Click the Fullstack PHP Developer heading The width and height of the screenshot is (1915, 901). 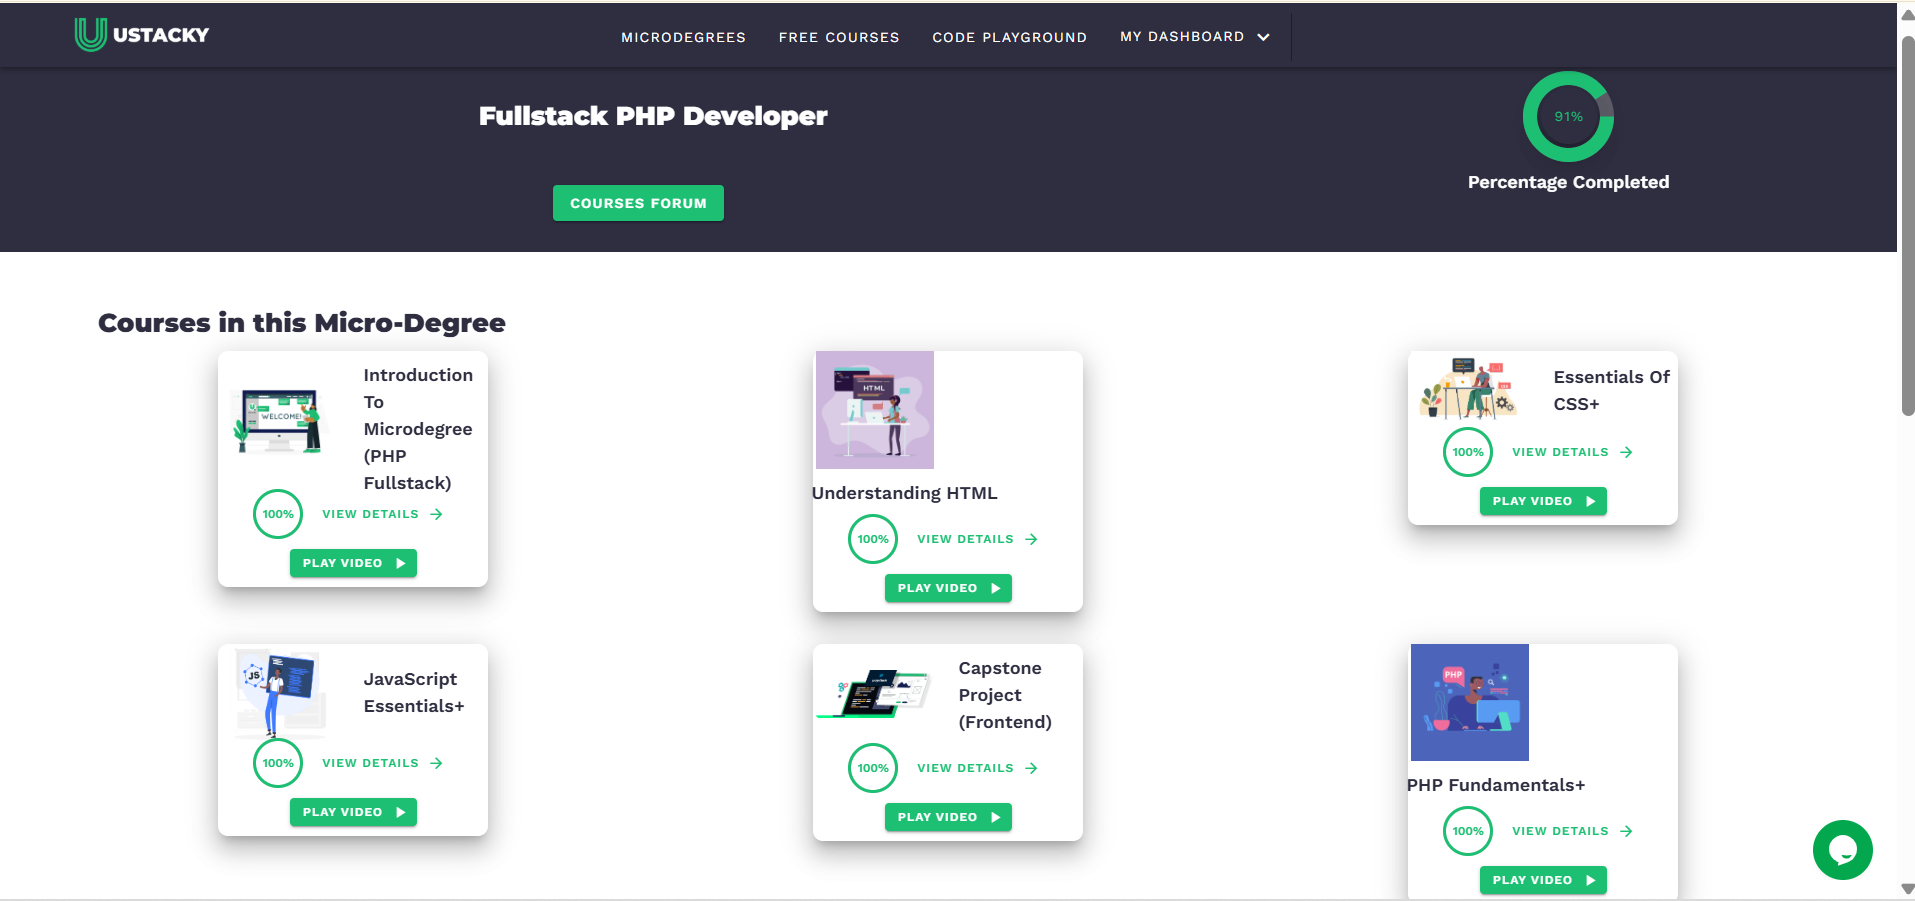point(653,116)
